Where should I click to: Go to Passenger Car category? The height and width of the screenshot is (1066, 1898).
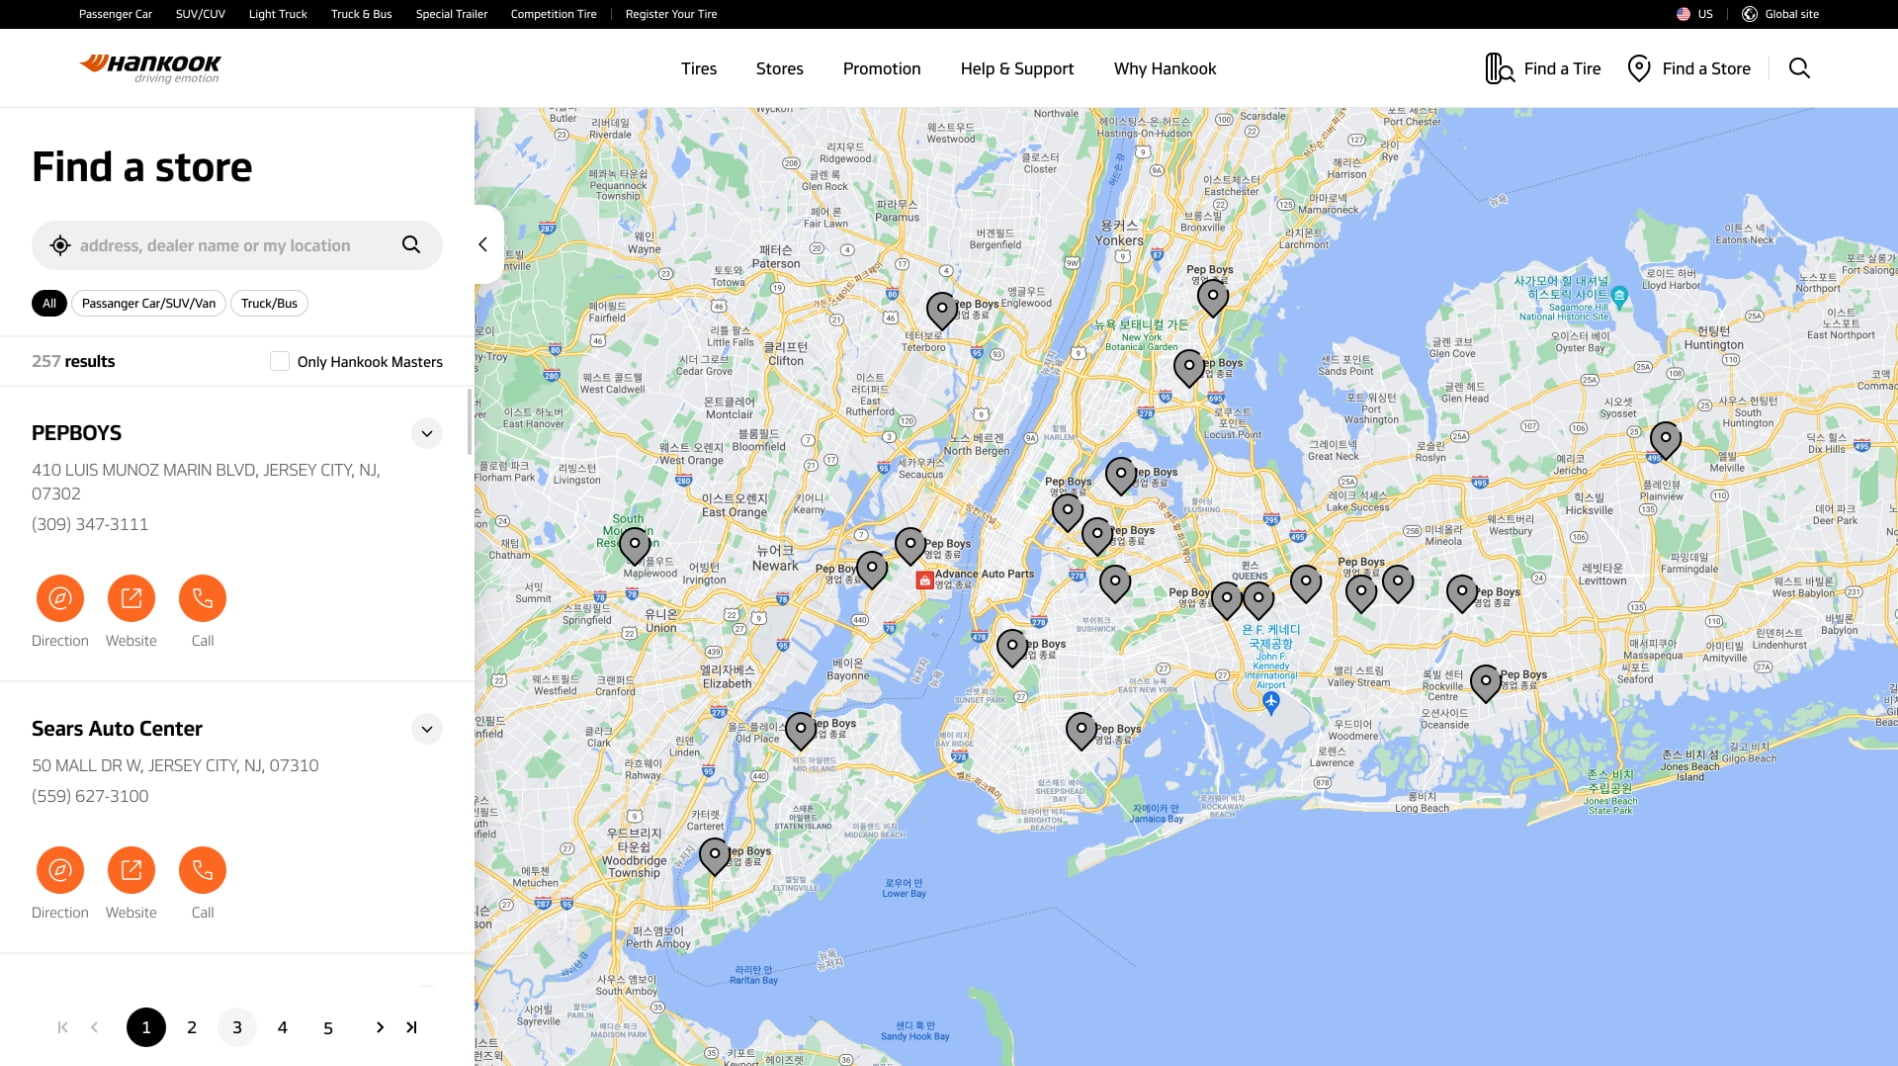(x=115, y=14)
